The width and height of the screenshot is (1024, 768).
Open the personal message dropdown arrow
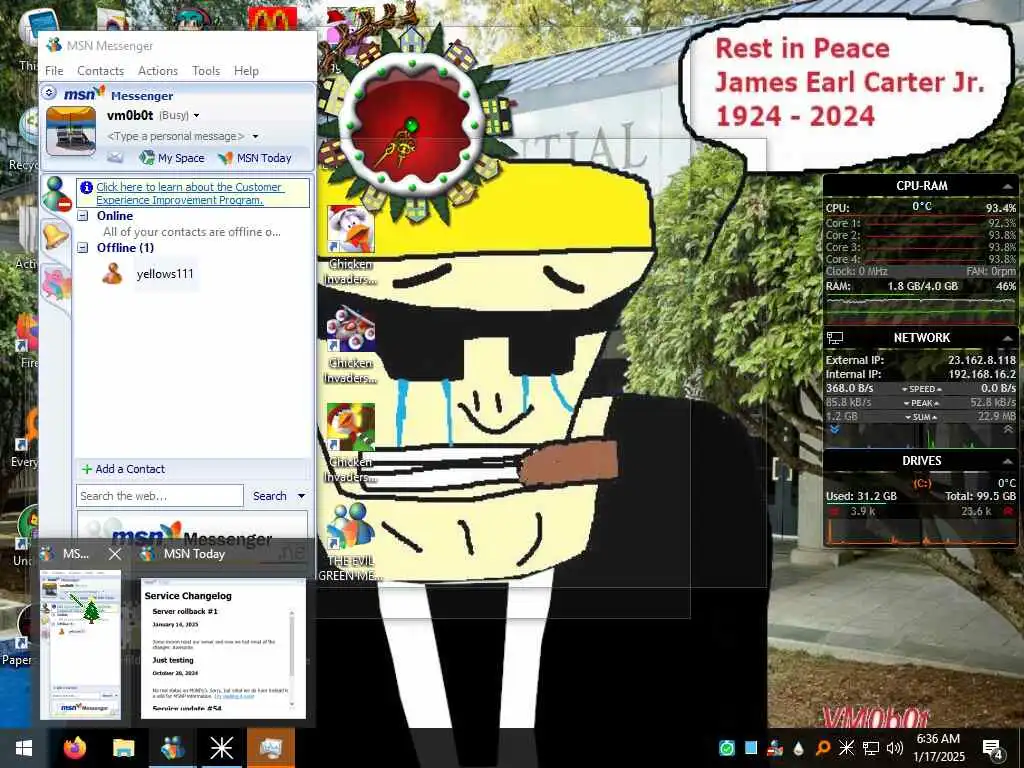tap(255, 136)
